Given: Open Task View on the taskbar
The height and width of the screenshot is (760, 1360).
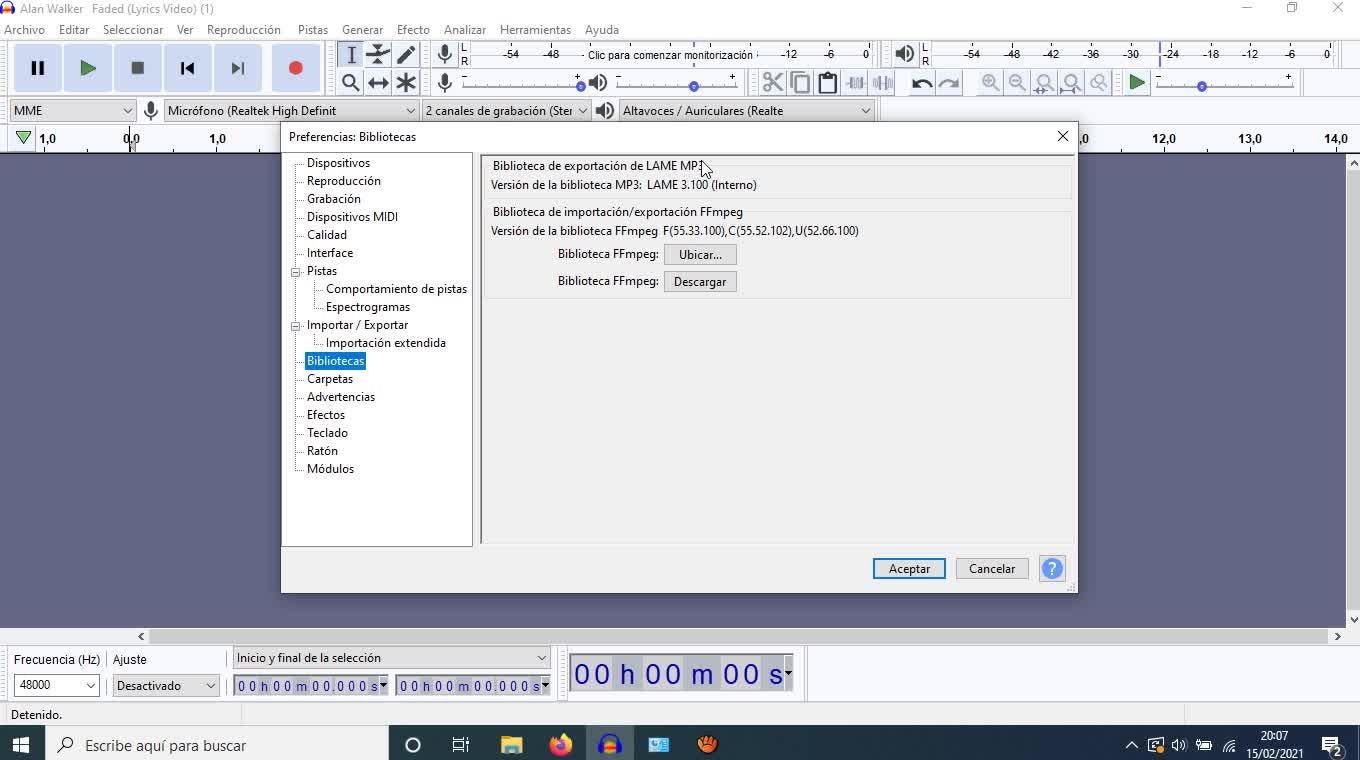Looking at the screenshot, I should (x=461, y=745).
